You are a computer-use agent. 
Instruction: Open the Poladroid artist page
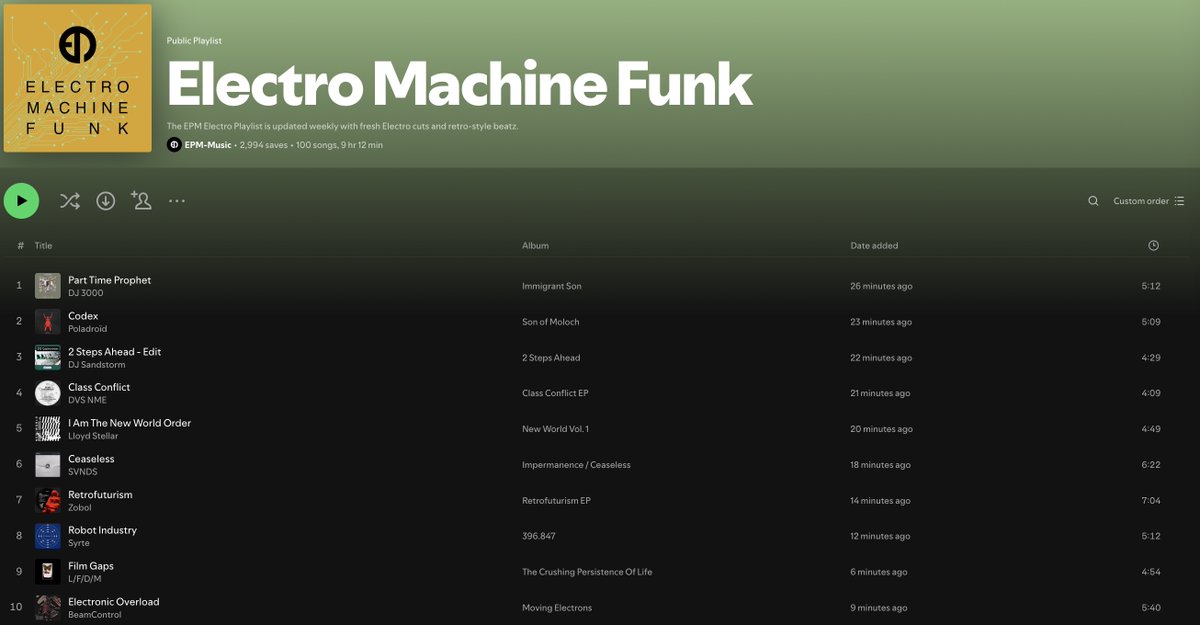[x=87, y=329]
